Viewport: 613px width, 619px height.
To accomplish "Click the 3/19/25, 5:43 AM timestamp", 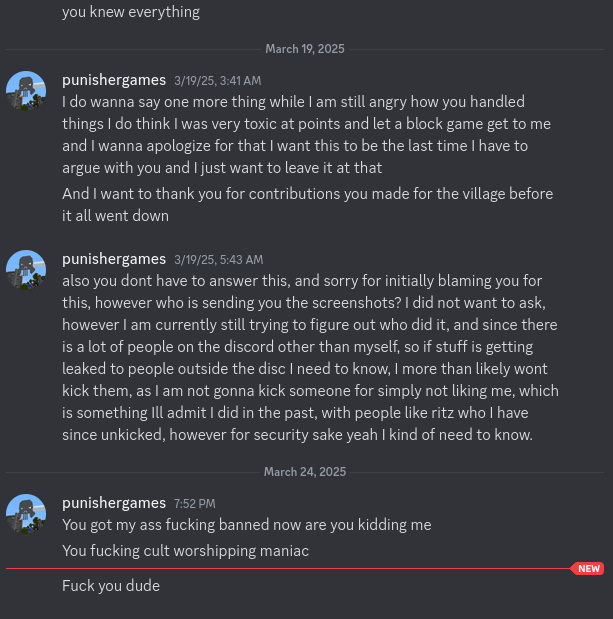I will (x=218, y=260).
